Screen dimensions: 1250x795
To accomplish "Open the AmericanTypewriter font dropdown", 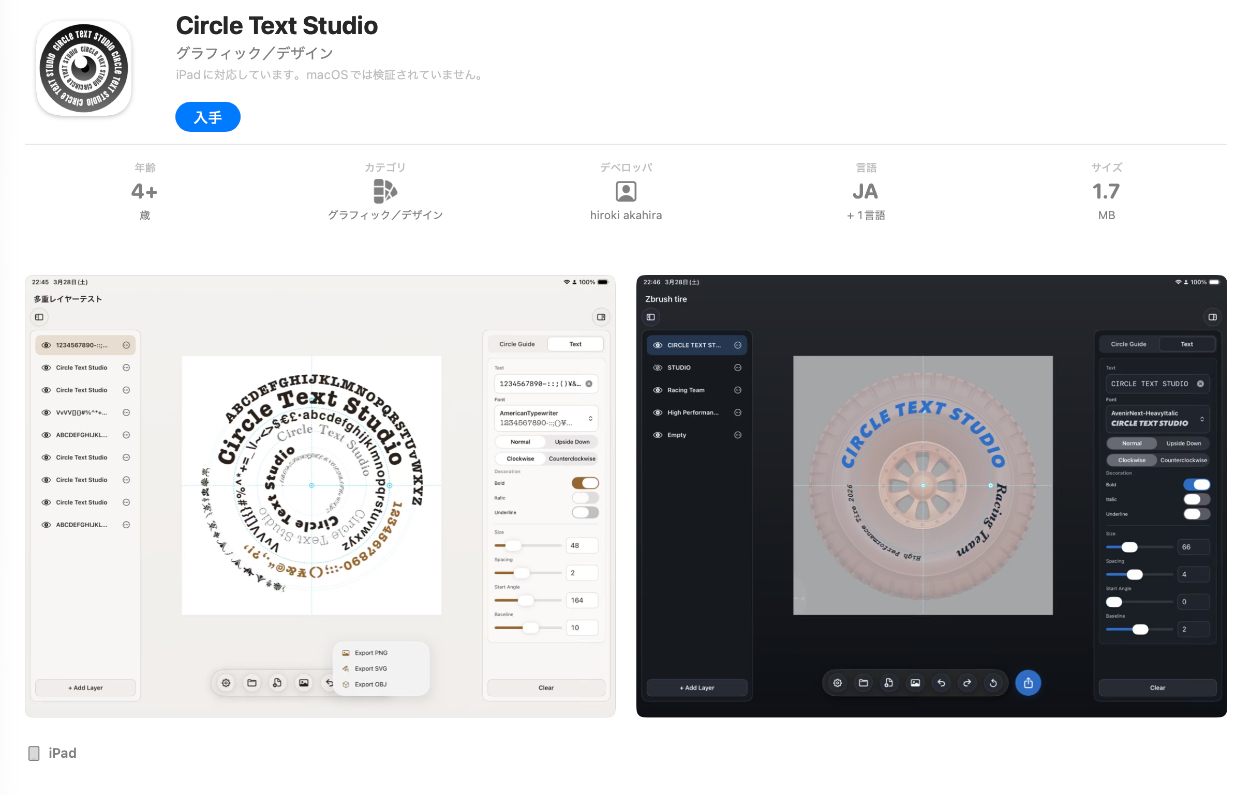I will tap(546, 417).
